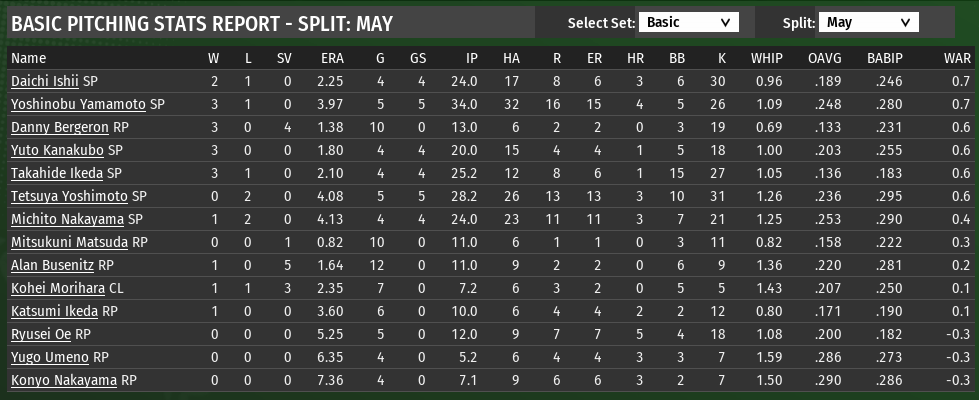Sort table by WAR column header
The width and height of the screenshot is (979, 400).
pyautogui.click(x=957, y=58)
